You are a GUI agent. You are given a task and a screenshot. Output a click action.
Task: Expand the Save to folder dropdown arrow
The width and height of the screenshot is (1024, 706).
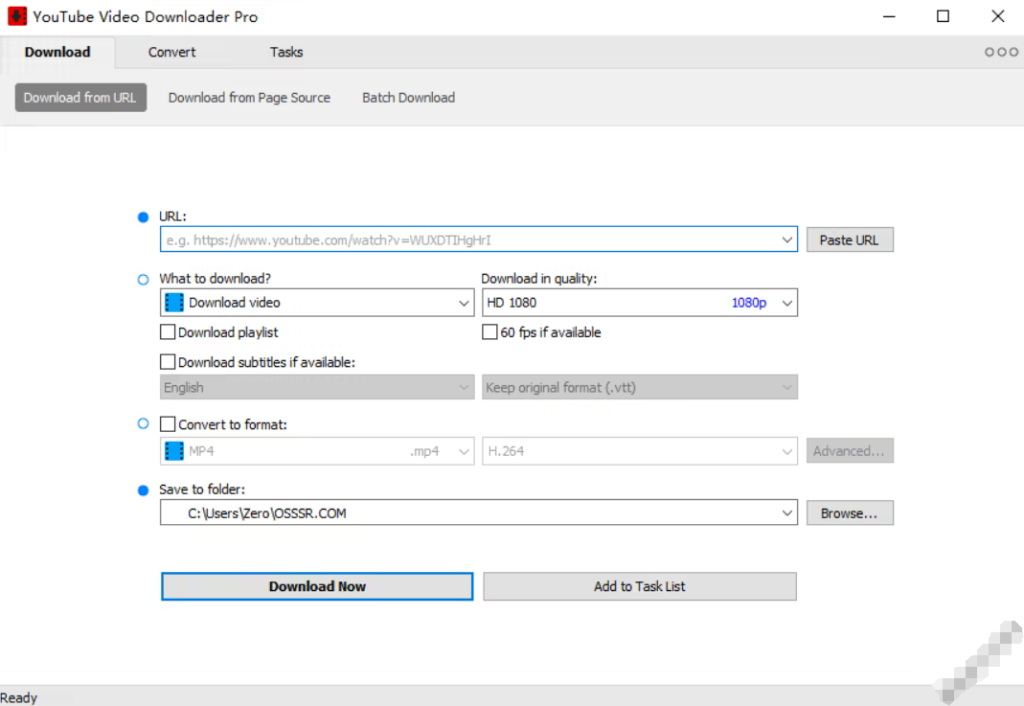(x=787, y=513)
